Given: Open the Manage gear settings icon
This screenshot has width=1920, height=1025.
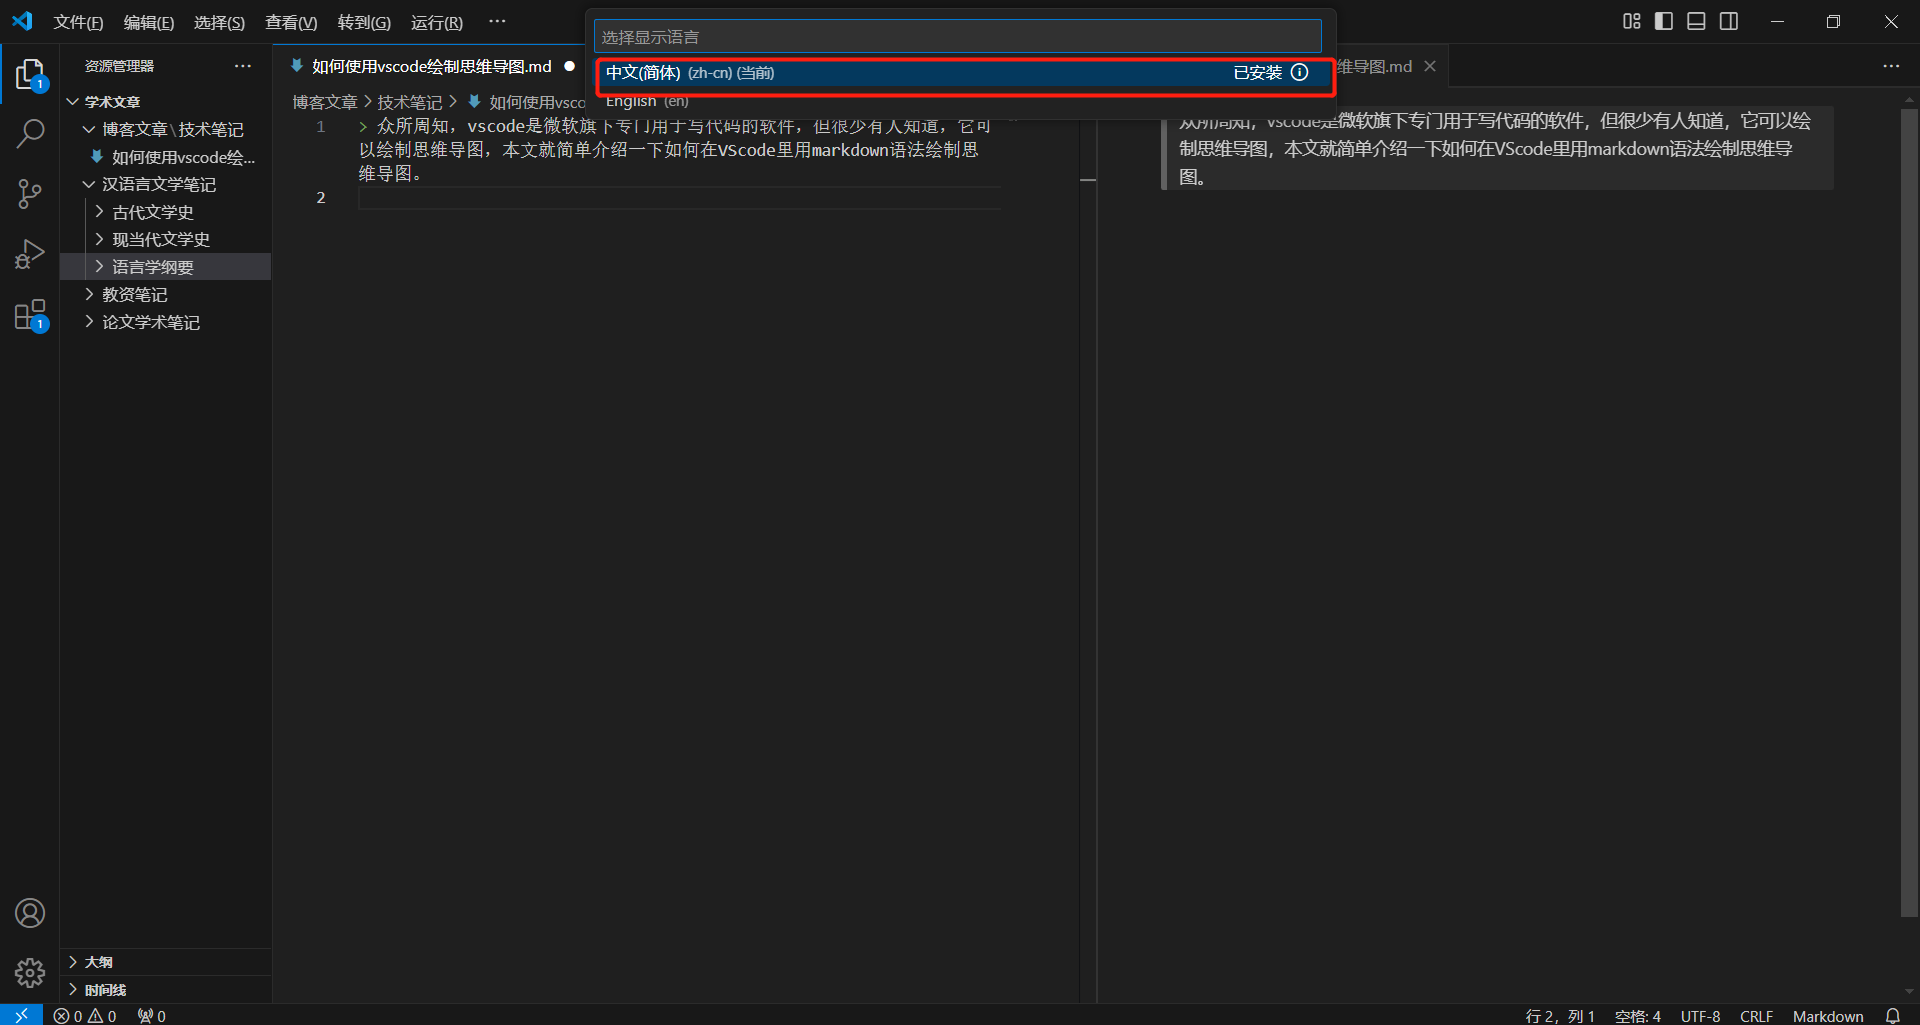Looking at the screenshot, I should coord(30,972).
